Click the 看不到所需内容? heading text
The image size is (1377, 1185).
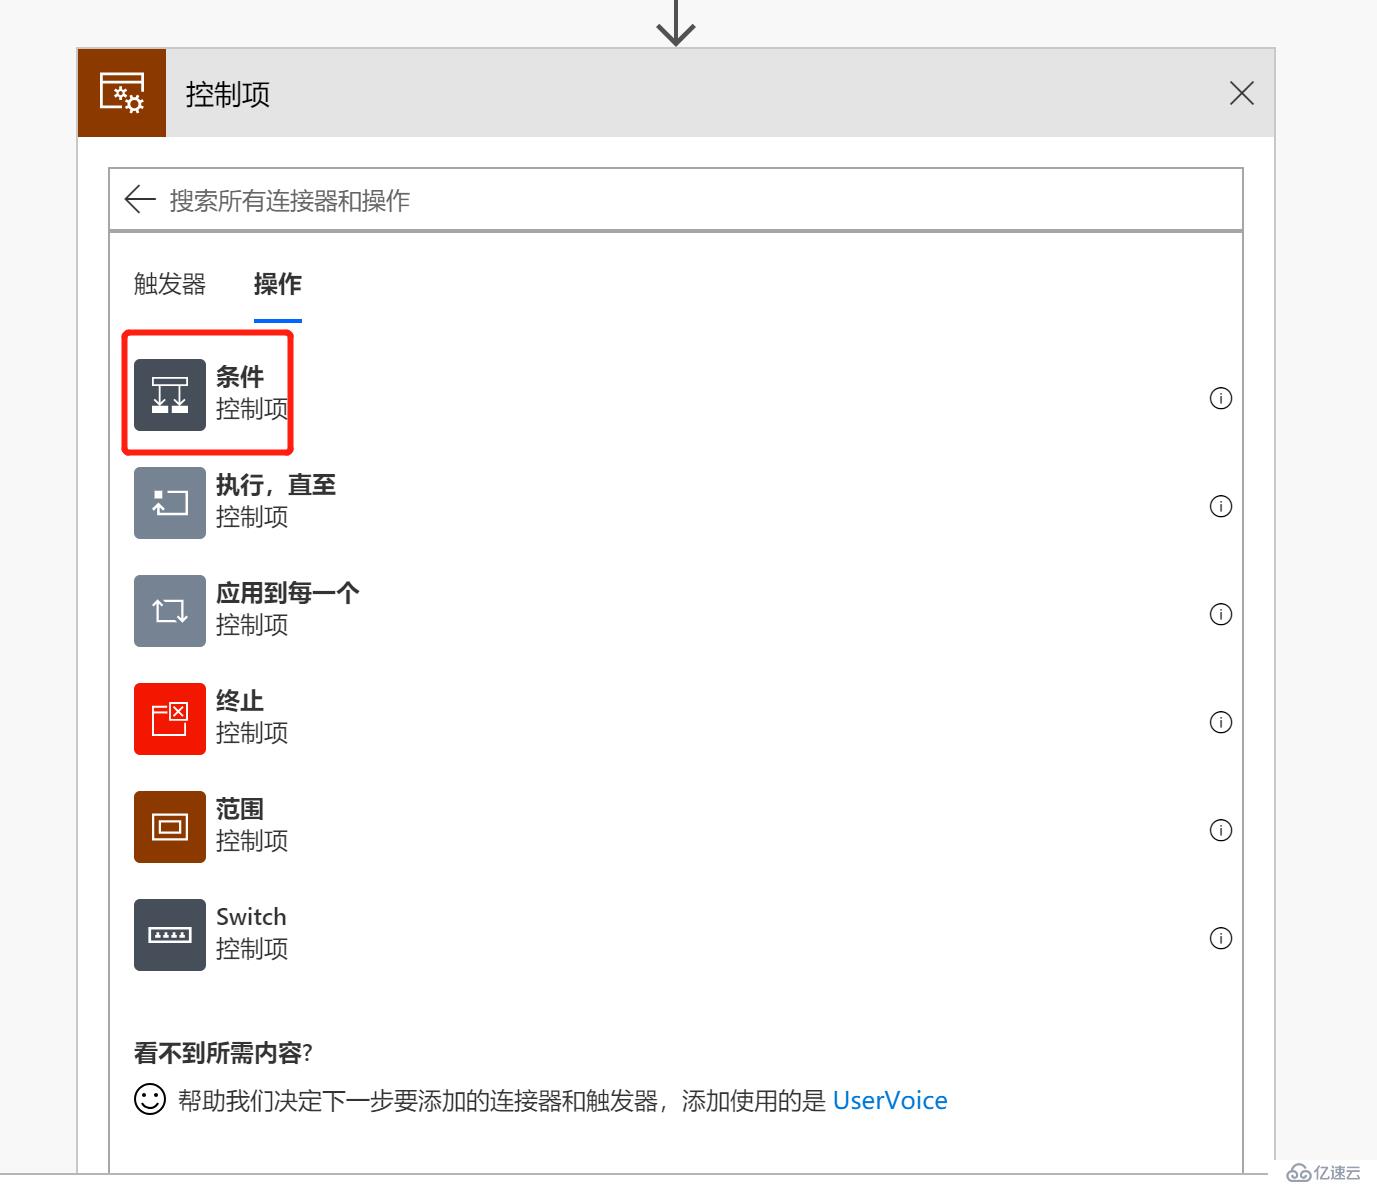(x=224, y=1053)
